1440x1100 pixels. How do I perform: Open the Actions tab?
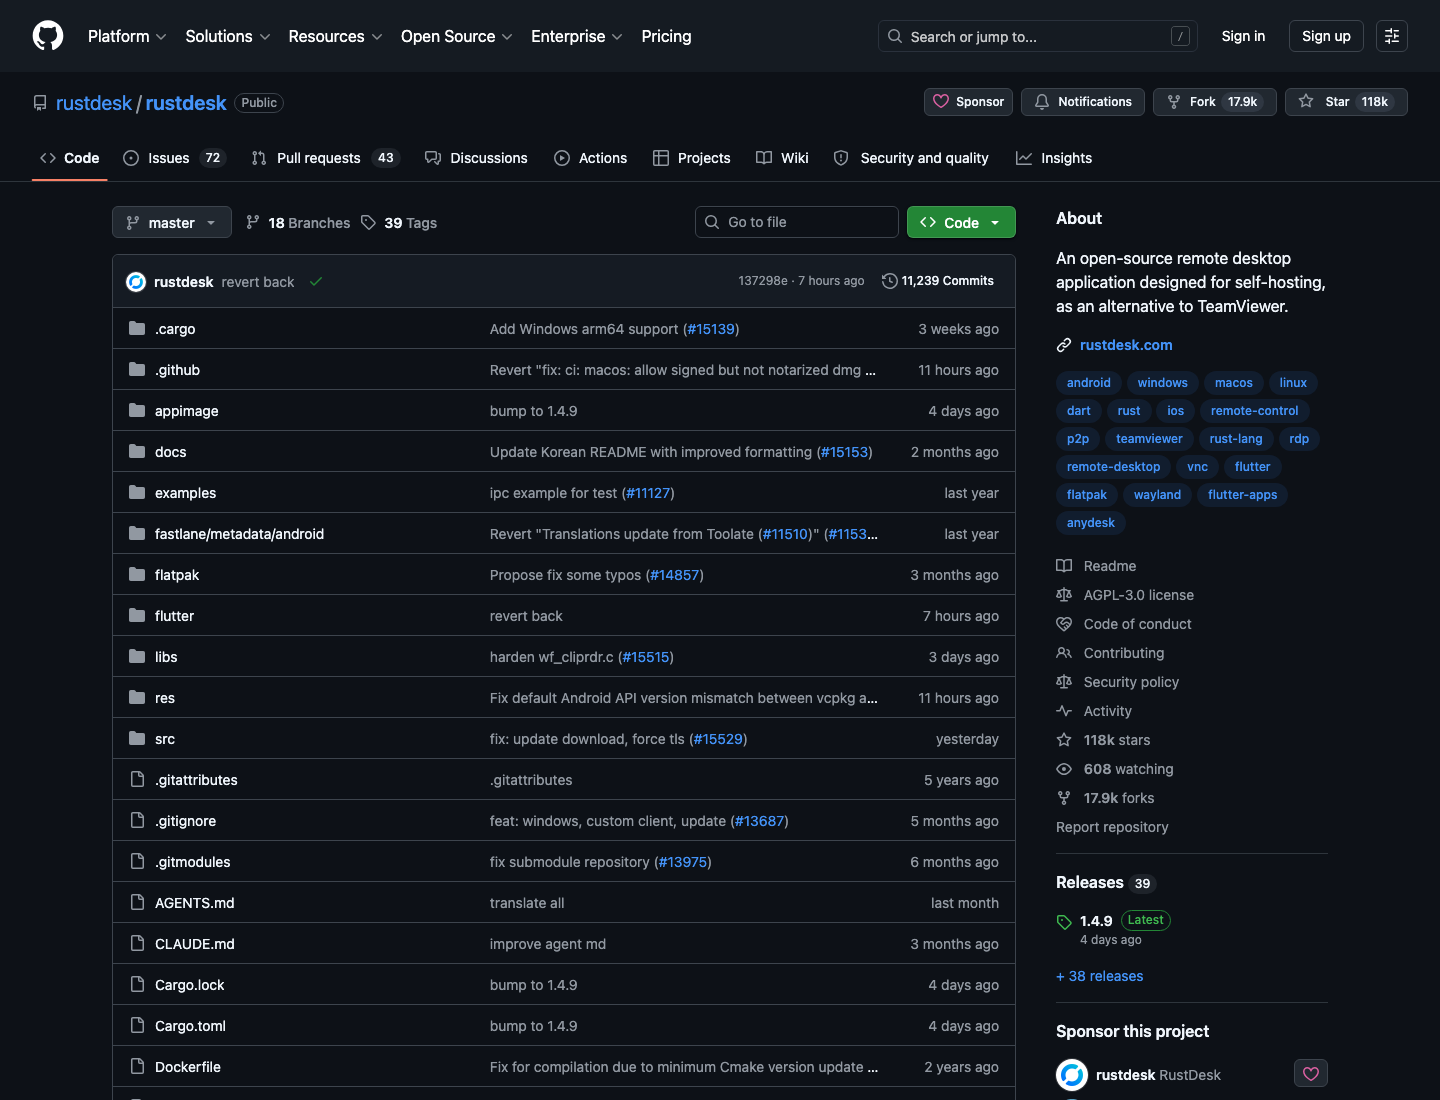pos(591,158)
